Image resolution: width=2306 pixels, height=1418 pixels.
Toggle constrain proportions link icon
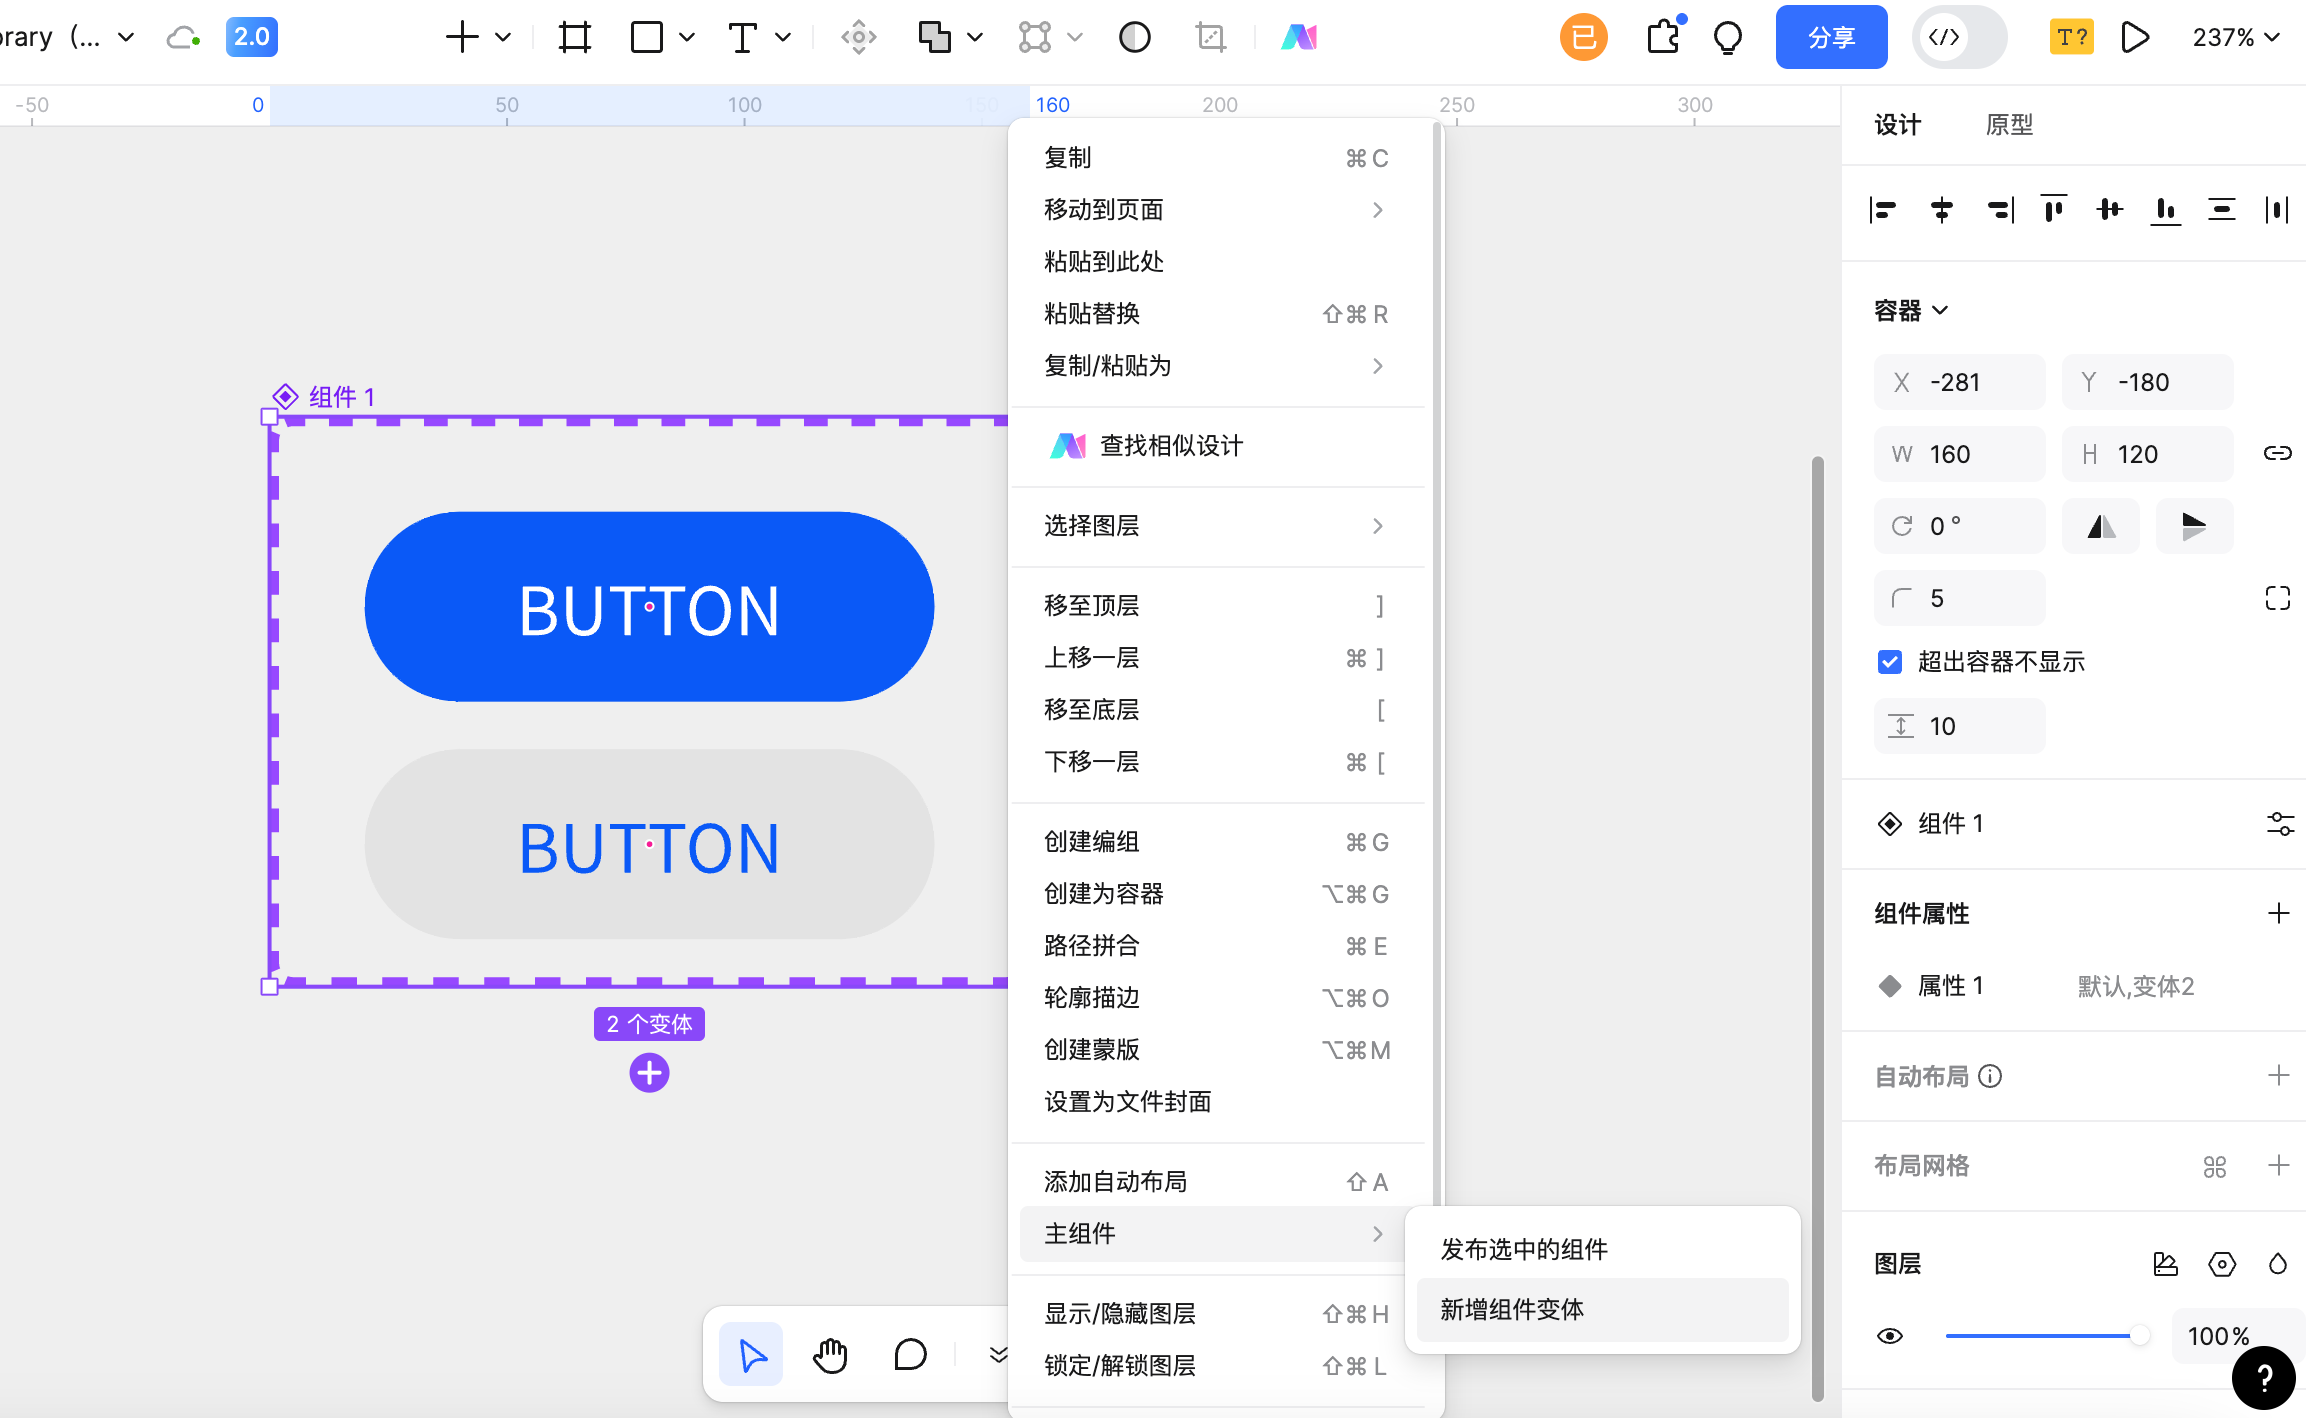2278,454
